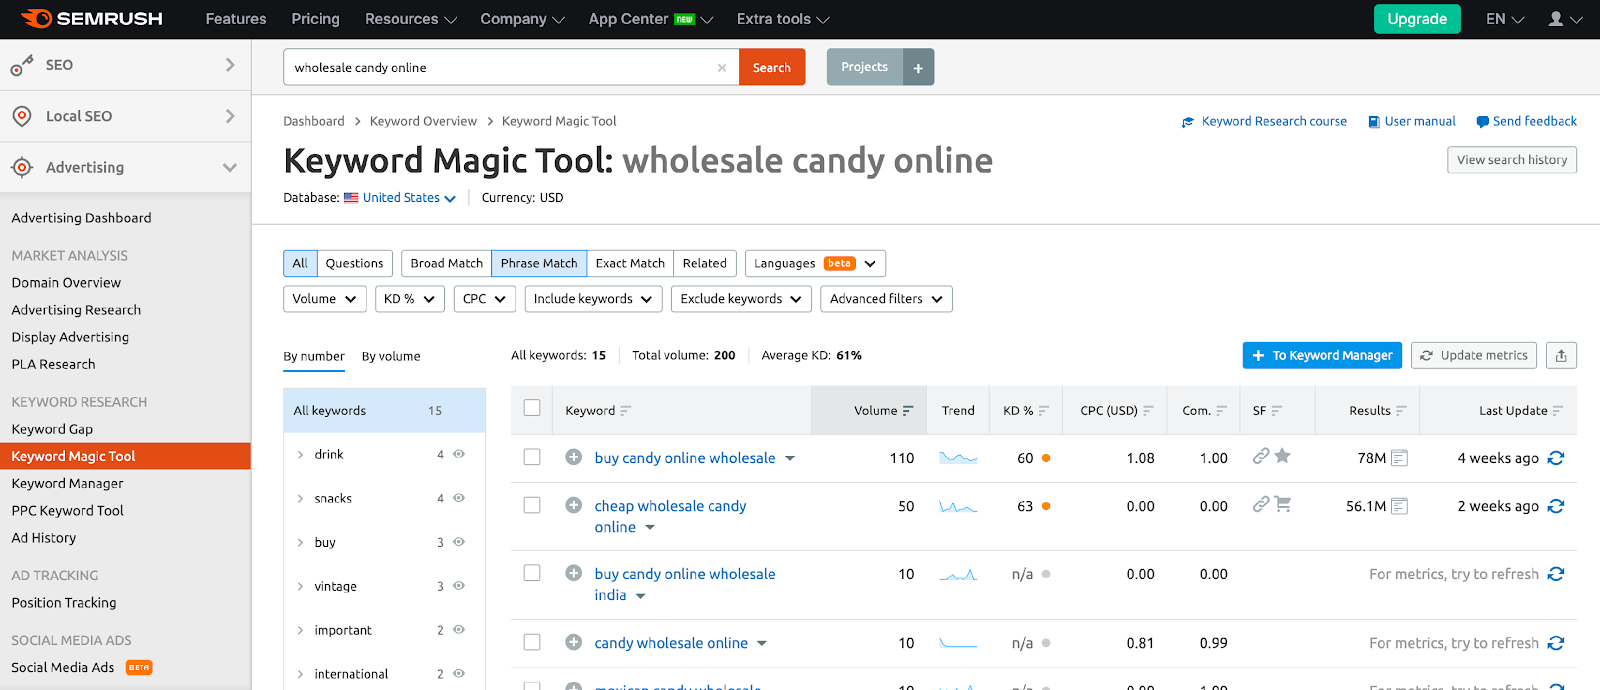This screenshot has height=690, width=1600.
Task: Click the Update metrics button
Action: point(1474,355)
